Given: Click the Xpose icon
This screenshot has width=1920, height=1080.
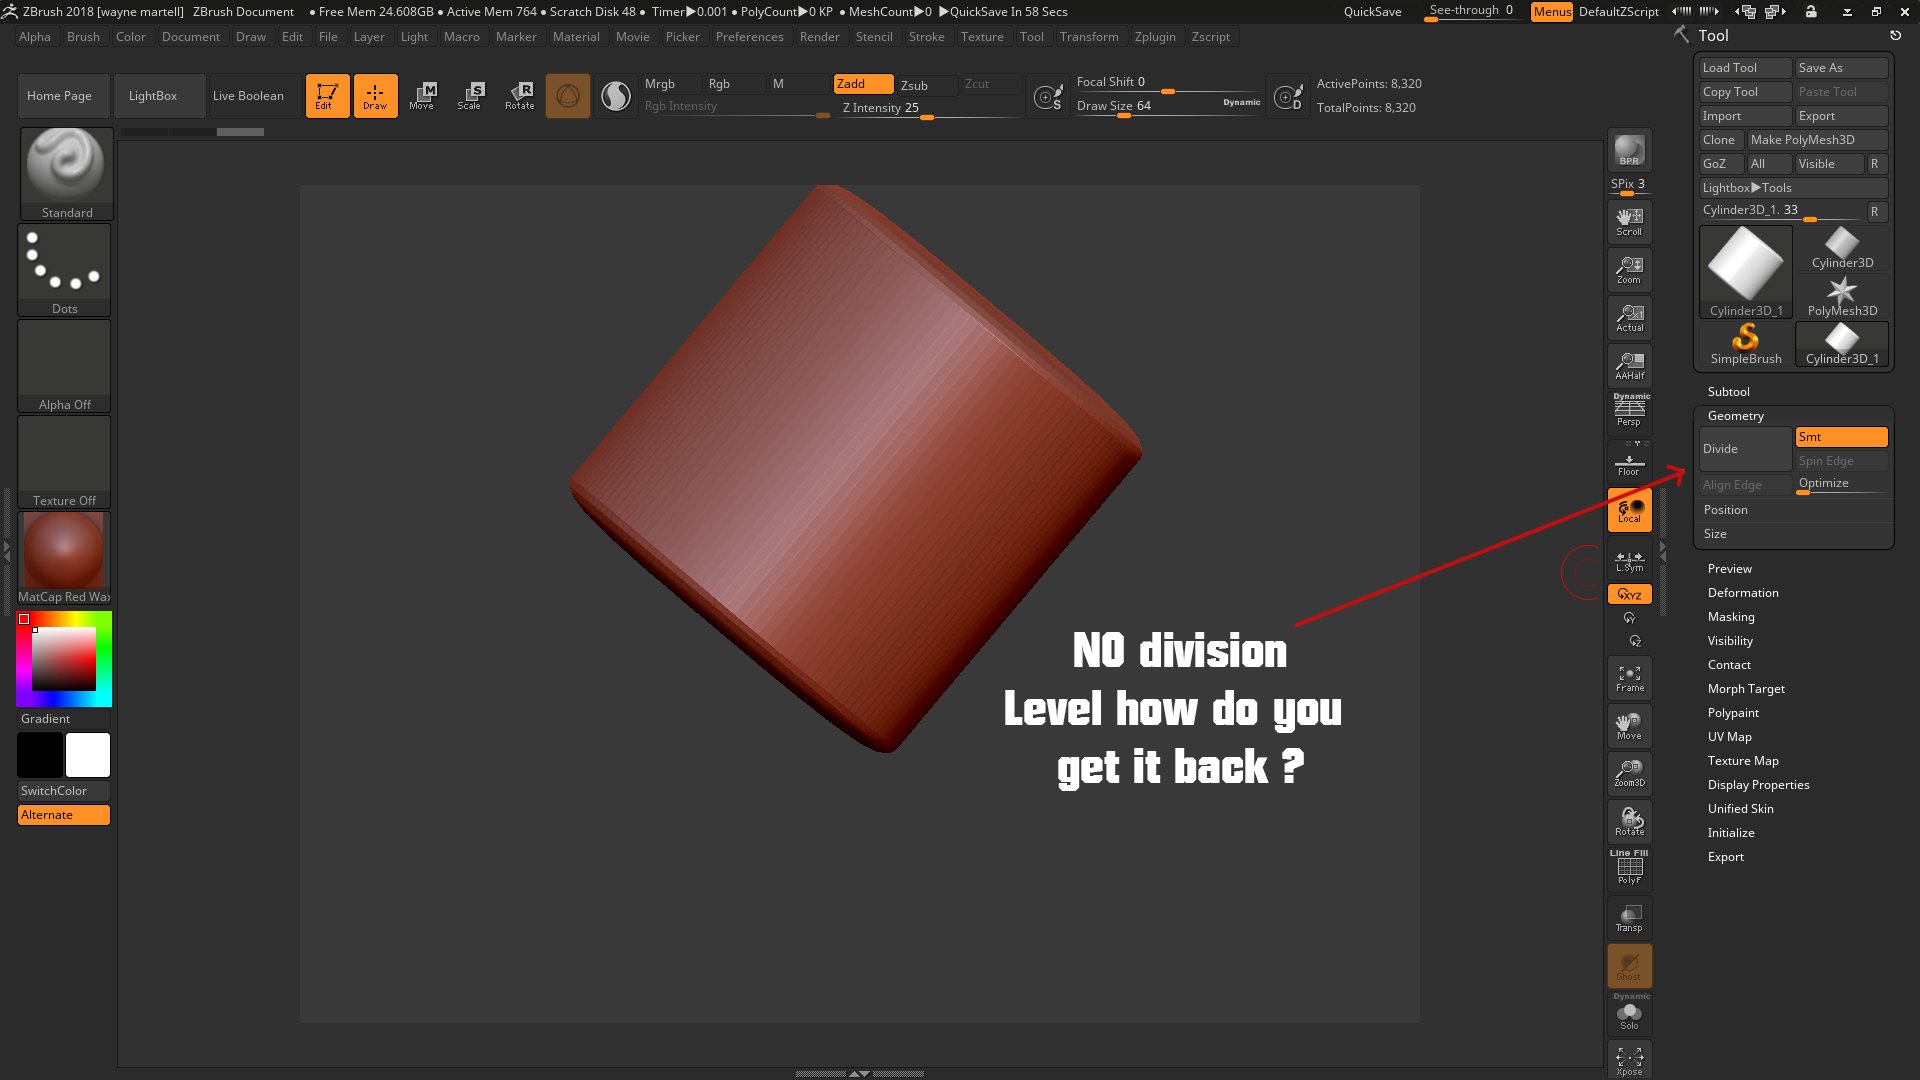Looking at the screenshot, I should 1629,1061.
